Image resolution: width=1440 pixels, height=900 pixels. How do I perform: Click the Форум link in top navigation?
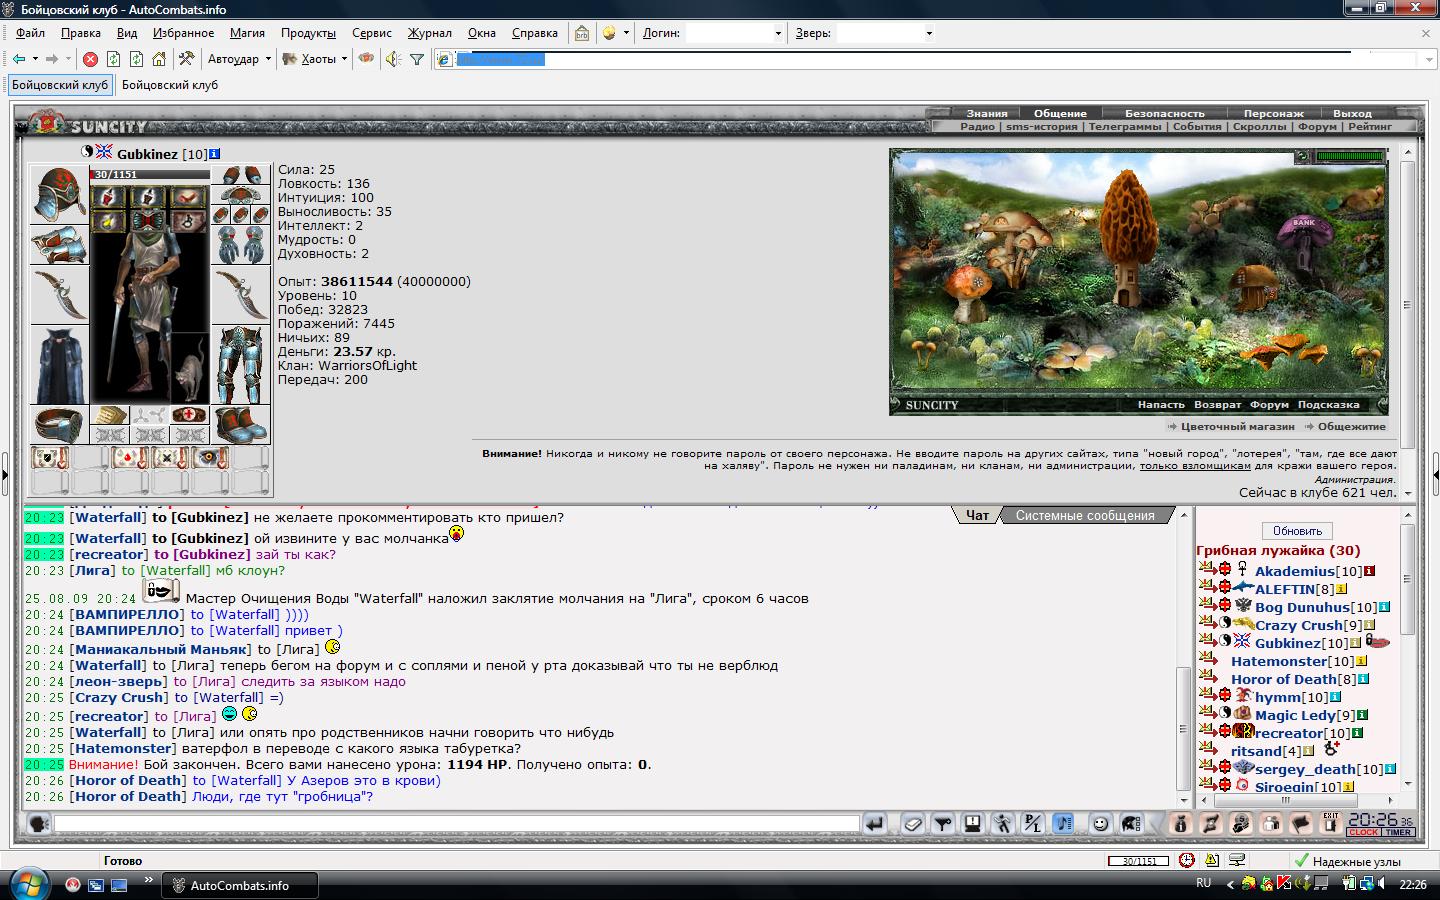[1317, 127]
